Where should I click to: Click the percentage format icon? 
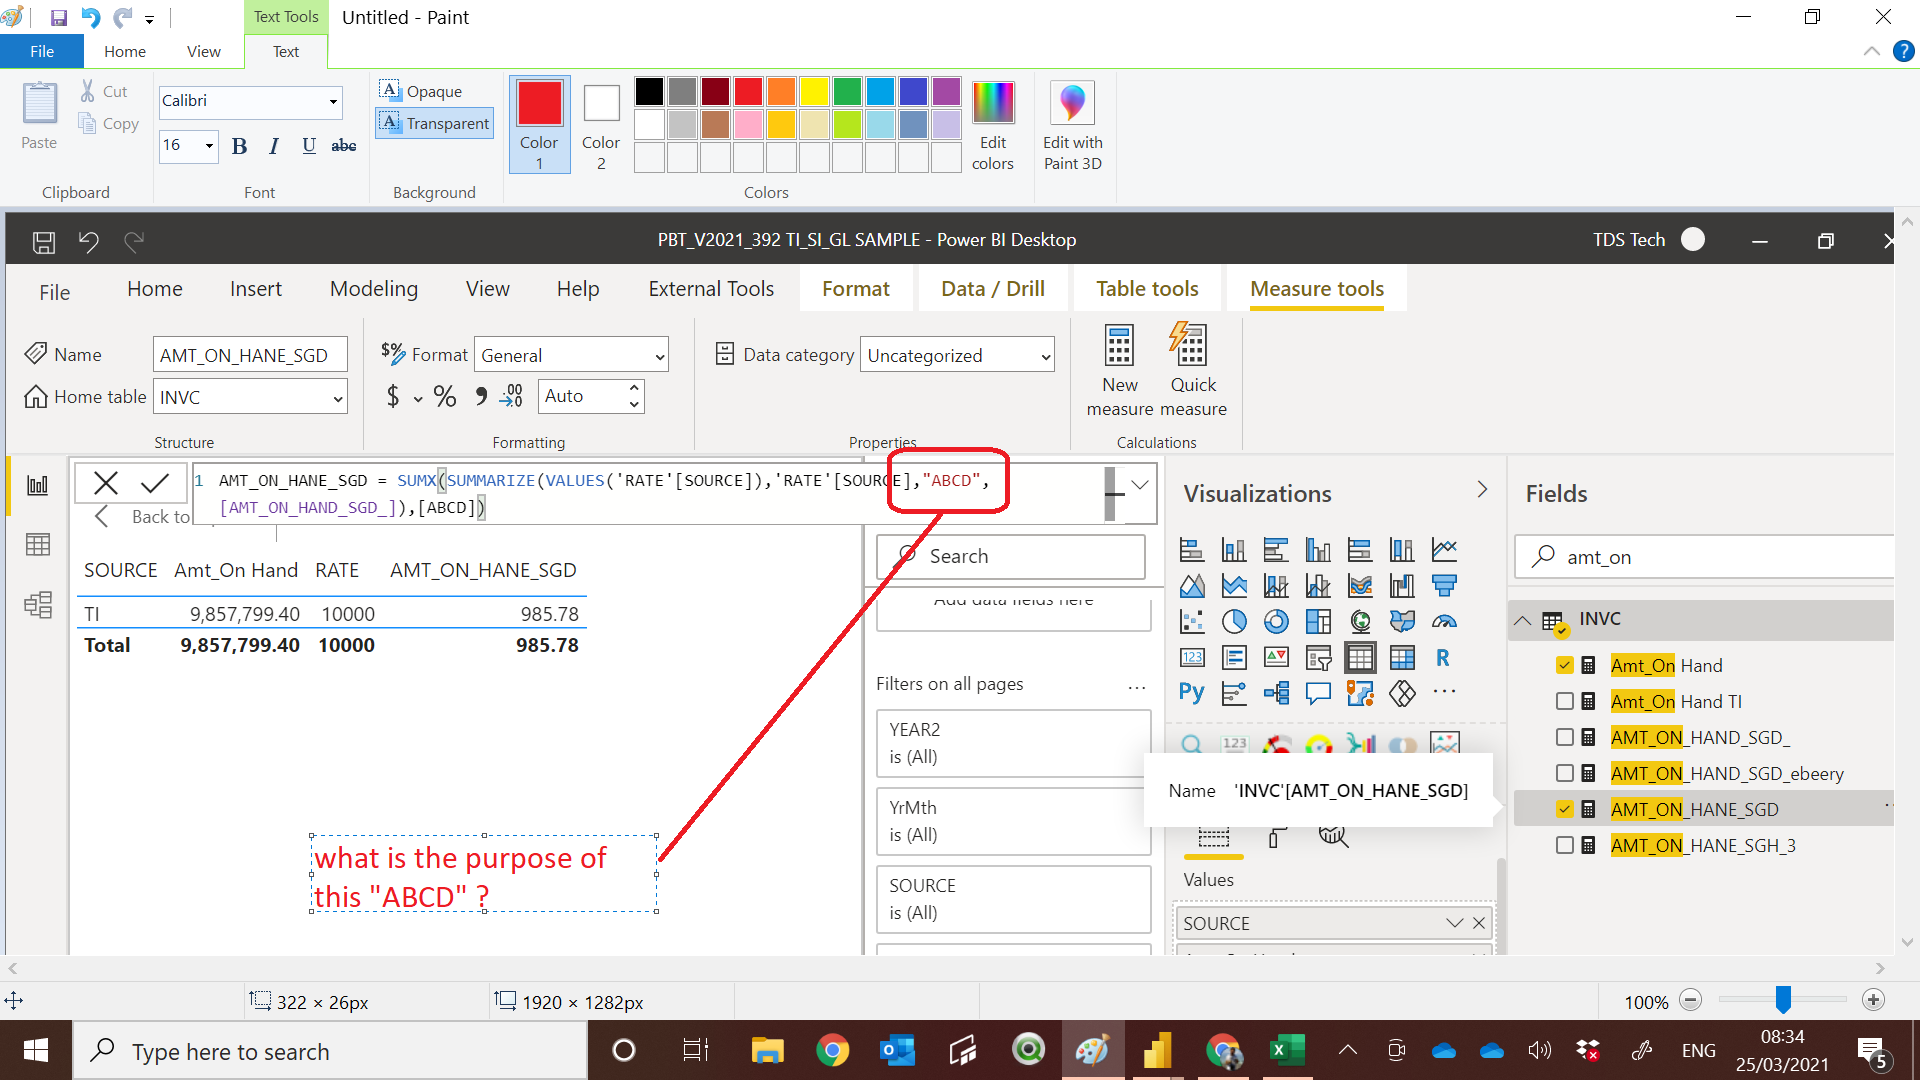click(x=445, y=397)
